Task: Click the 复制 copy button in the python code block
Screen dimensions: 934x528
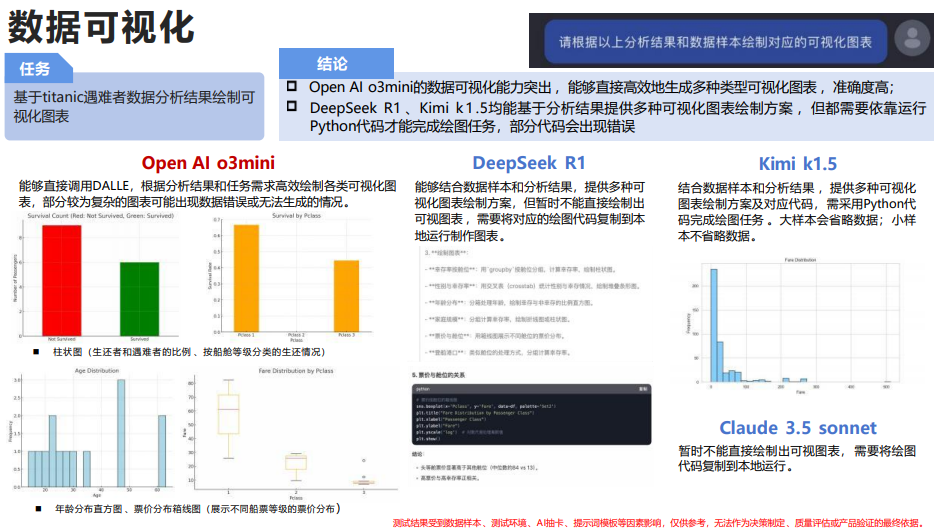Action: point(643,389)
